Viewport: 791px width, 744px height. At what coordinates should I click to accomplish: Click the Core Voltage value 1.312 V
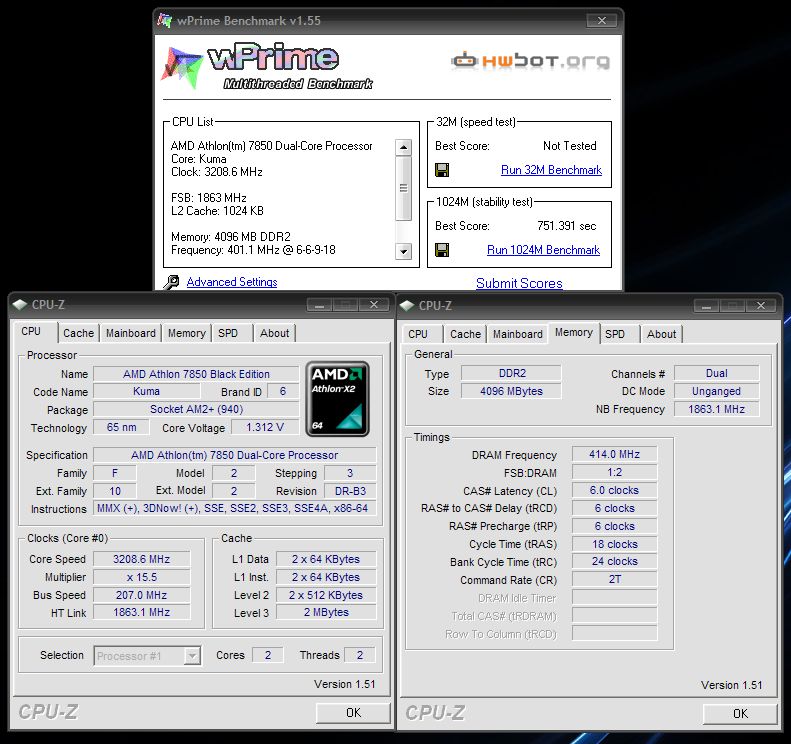click(265, 427)
